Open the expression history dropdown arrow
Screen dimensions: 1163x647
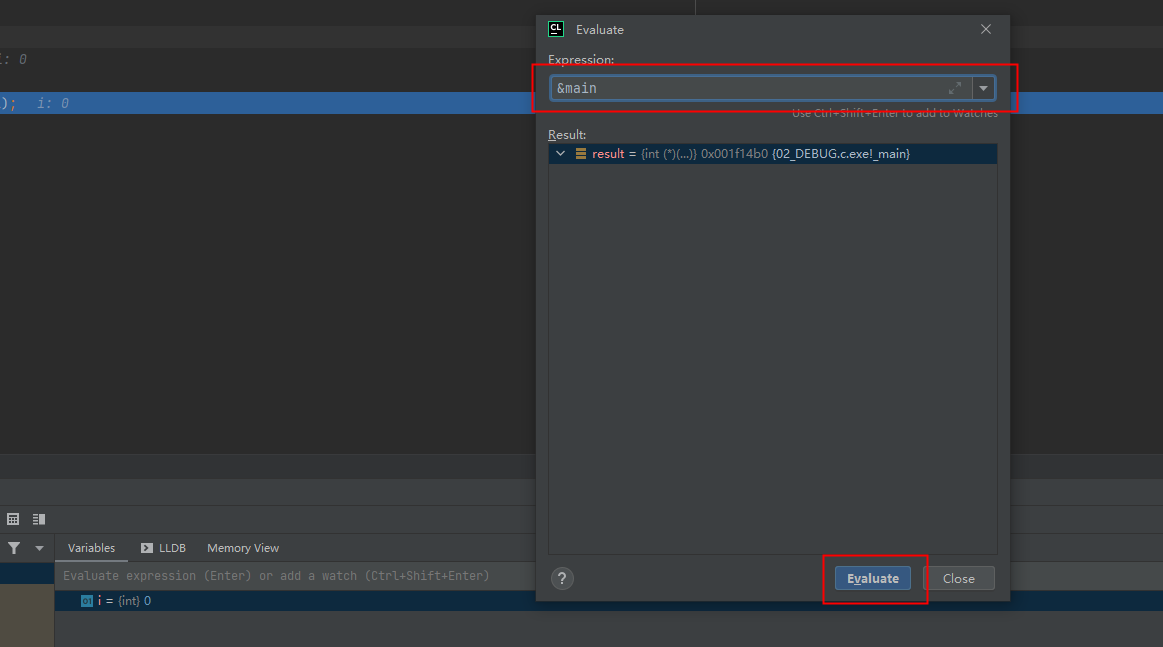click(984, 88)
